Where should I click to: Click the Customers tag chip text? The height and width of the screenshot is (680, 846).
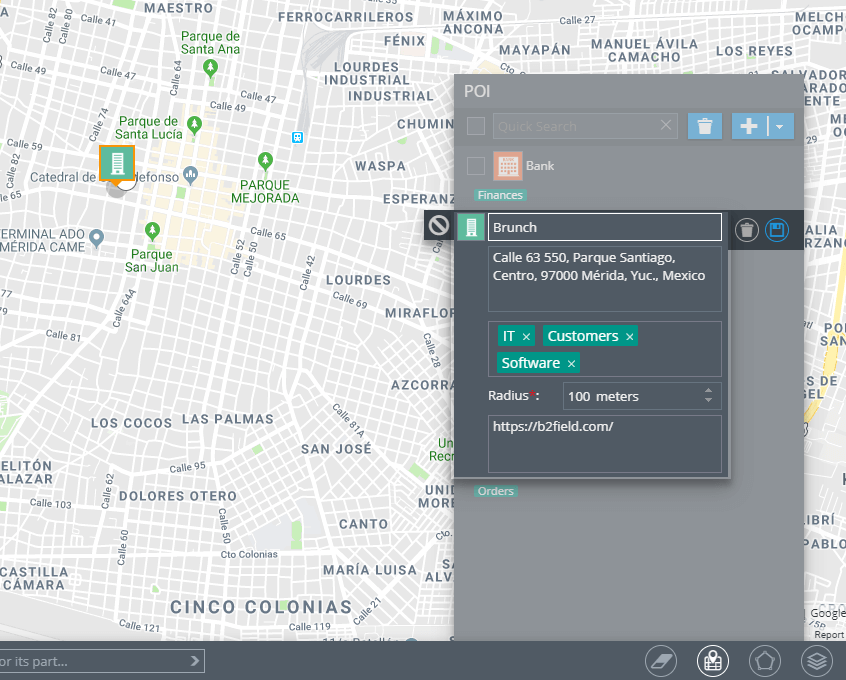583,336
